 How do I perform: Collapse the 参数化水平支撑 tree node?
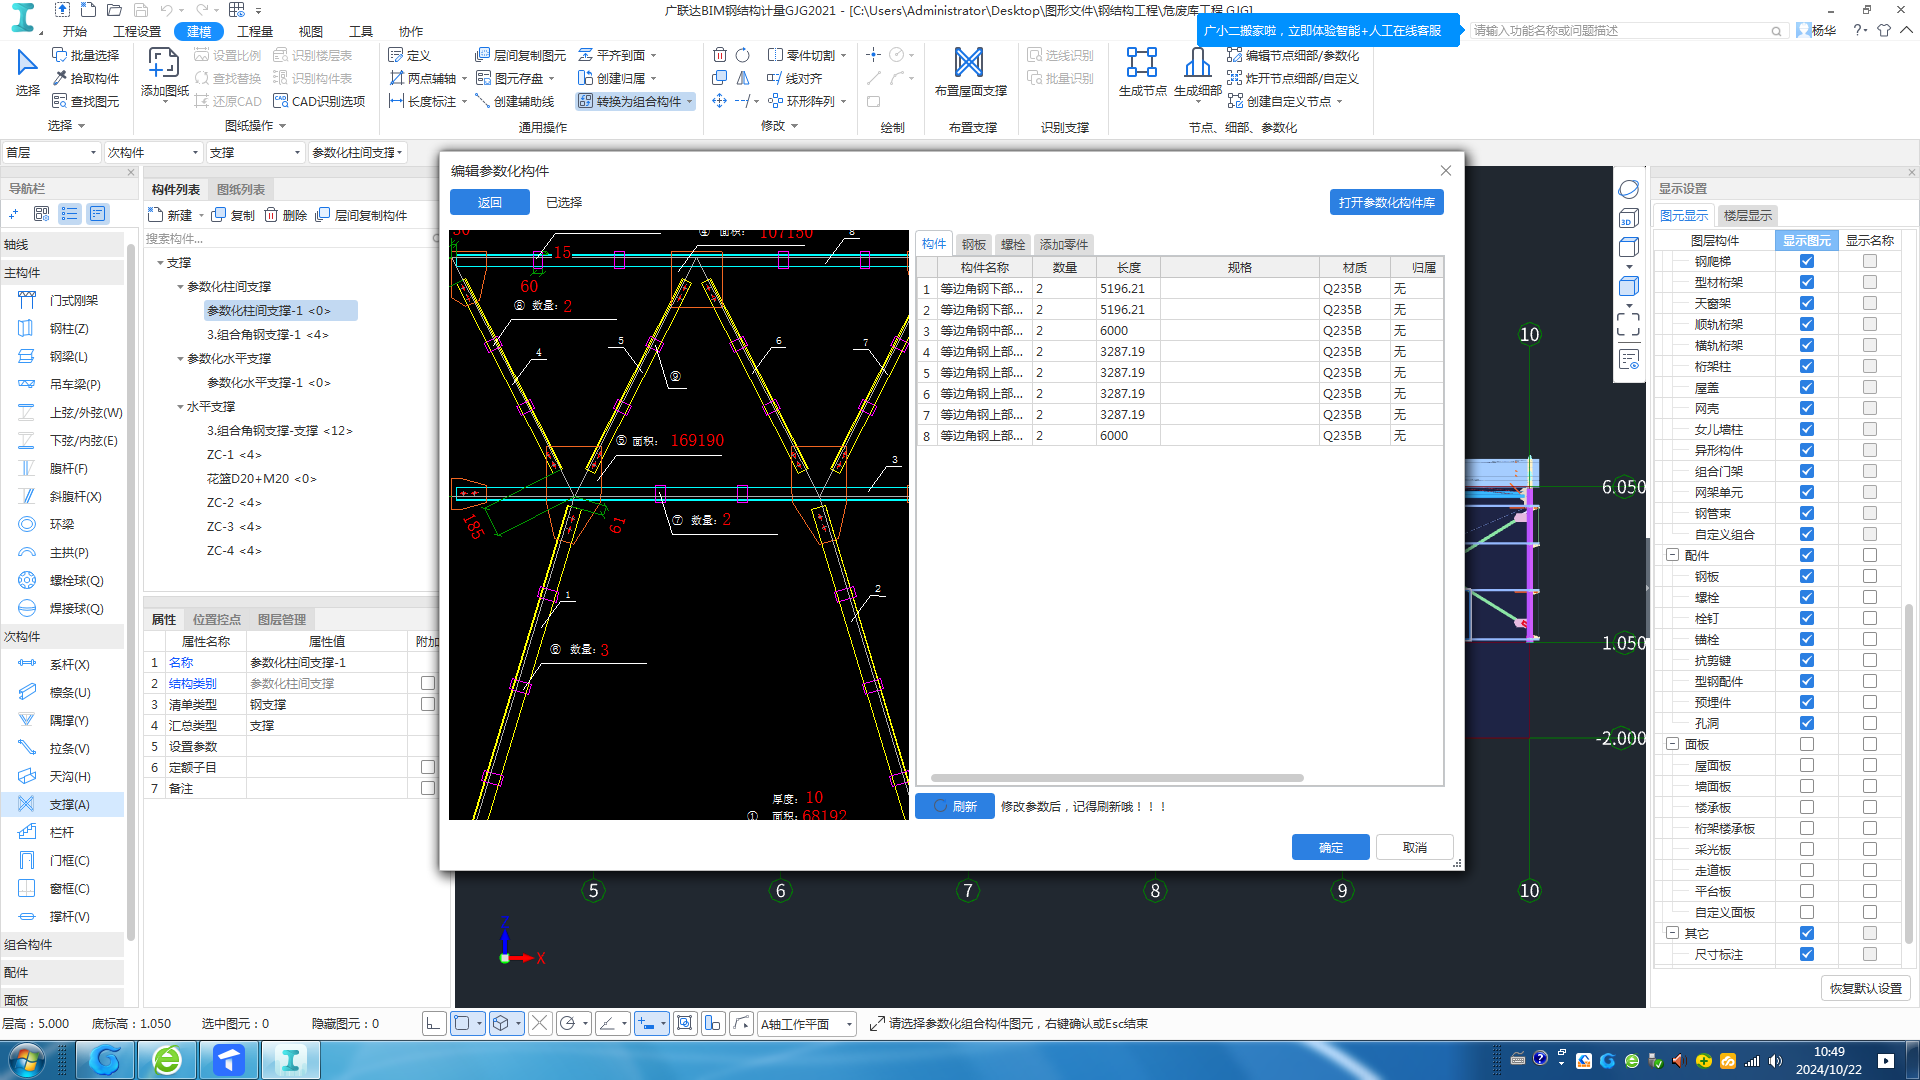[180, 359]
